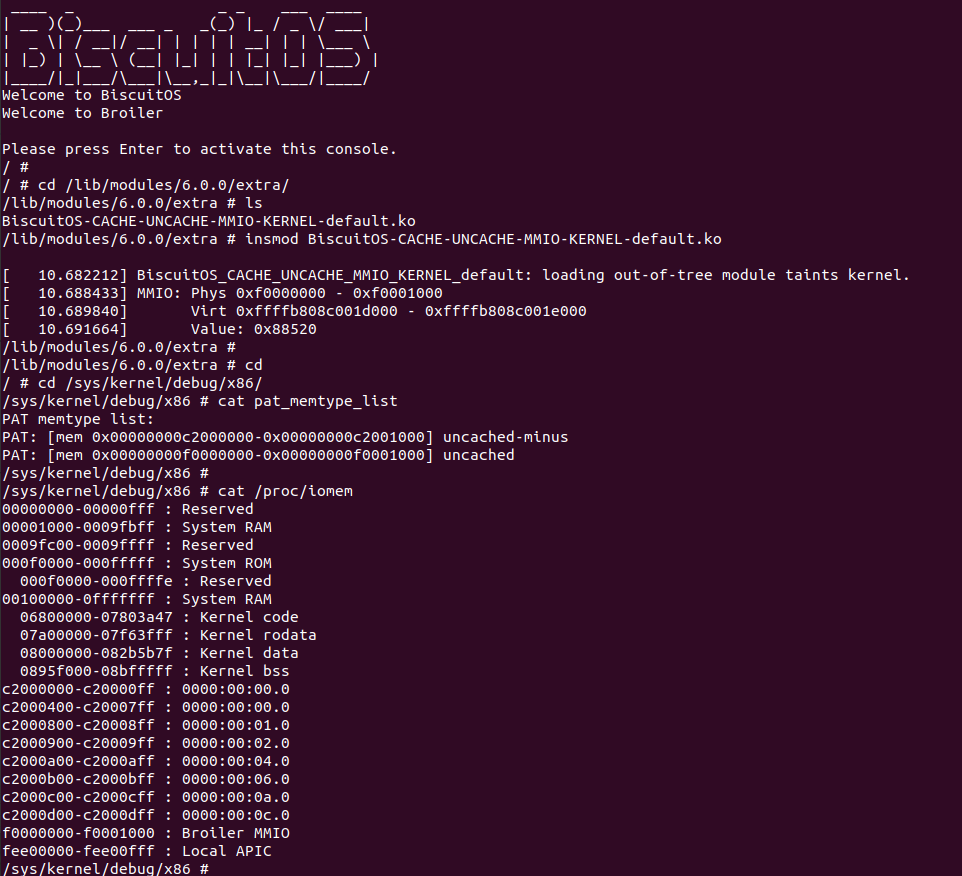Viewport: 962px width, 876px height.
Task: Click the "Welcome to Broiler" line
Action: click(x=82, y=113)
